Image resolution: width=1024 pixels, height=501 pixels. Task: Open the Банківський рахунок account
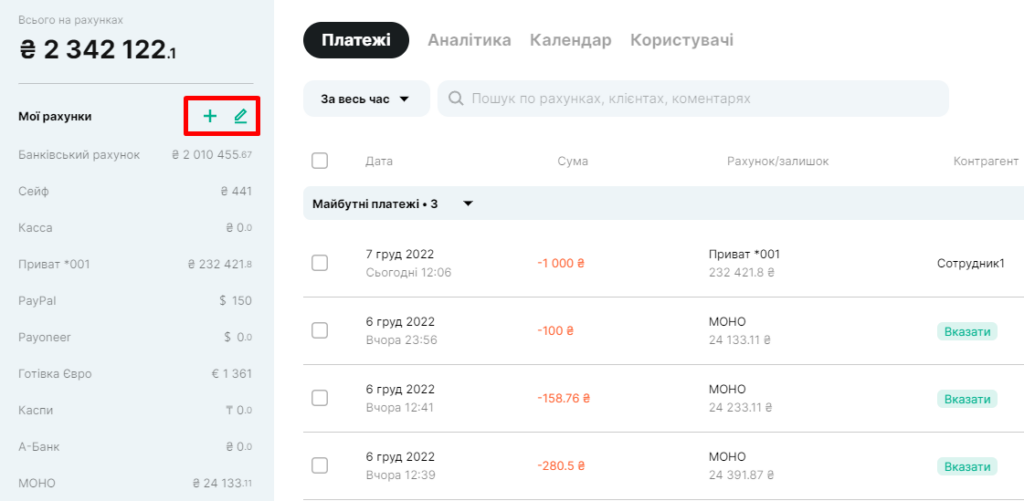(x=136, y=155)
